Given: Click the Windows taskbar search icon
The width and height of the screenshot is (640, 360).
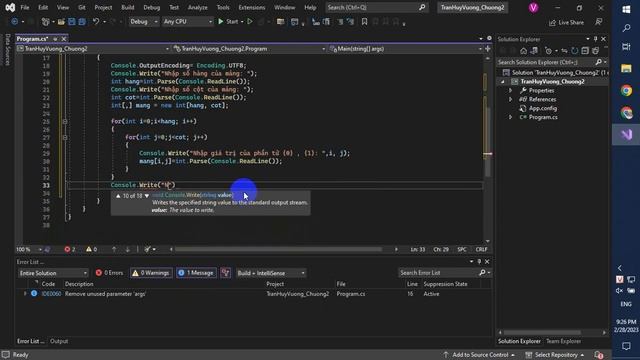Looking at the screenshot, I should pyautogui.click(x=626, y=28).
